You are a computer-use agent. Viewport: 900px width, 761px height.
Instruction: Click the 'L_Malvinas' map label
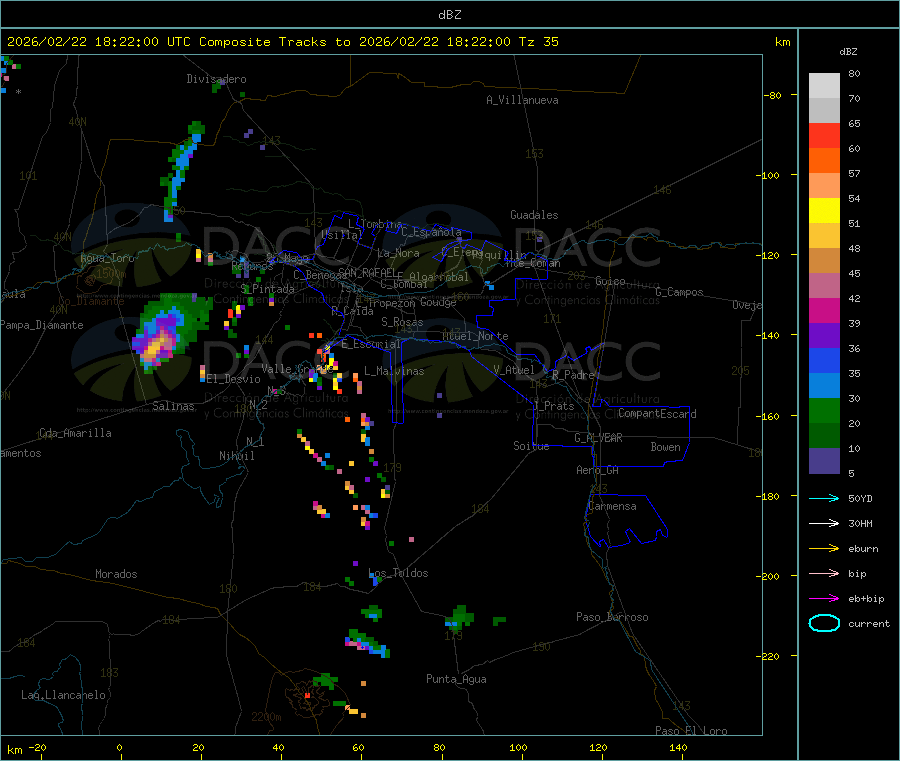pos(394,372)
